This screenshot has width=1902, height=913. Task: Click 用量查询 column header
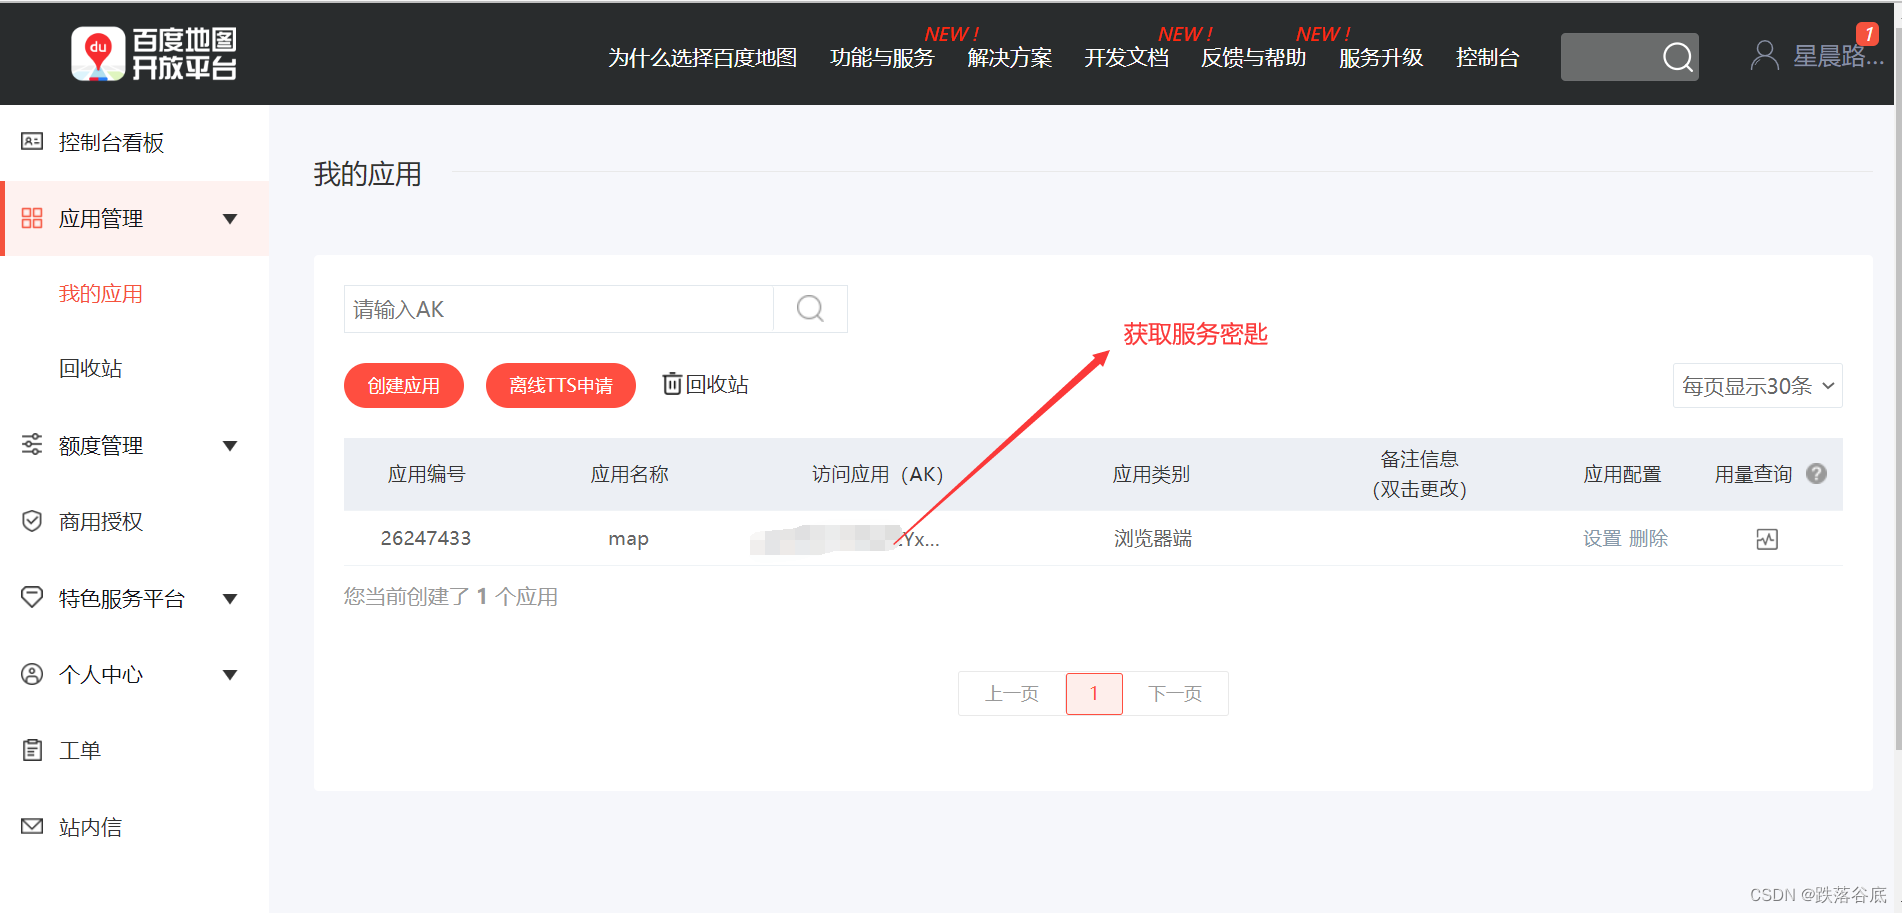pos(1753,474)
